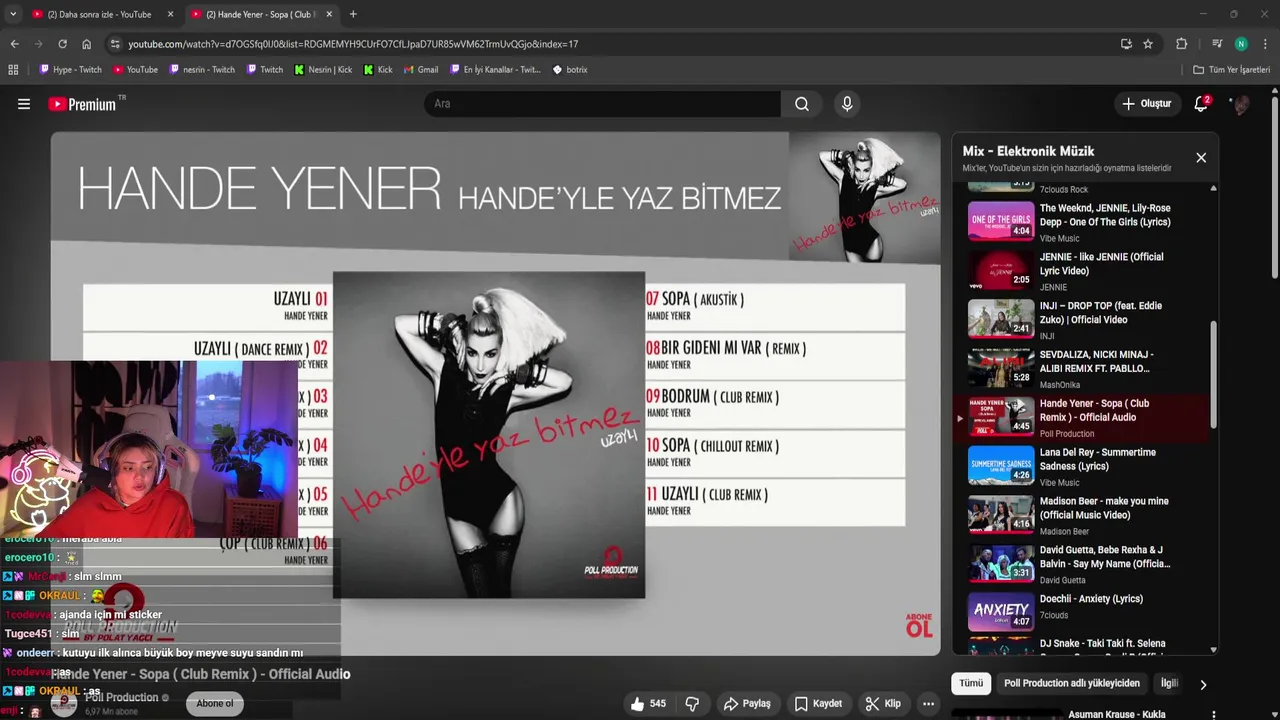This screenshot has height=720, width=1280.
Task: Click the search magnifier button
Action: tap(802, 104)
